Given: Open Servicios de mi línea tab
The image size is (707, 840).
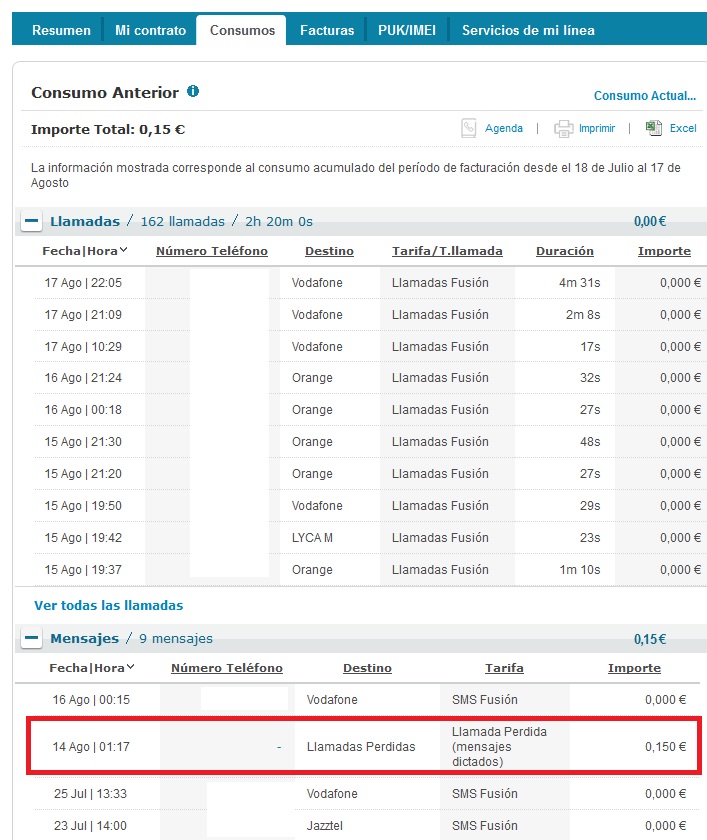Looking at the screenshot, I should [x=528, y=30].
